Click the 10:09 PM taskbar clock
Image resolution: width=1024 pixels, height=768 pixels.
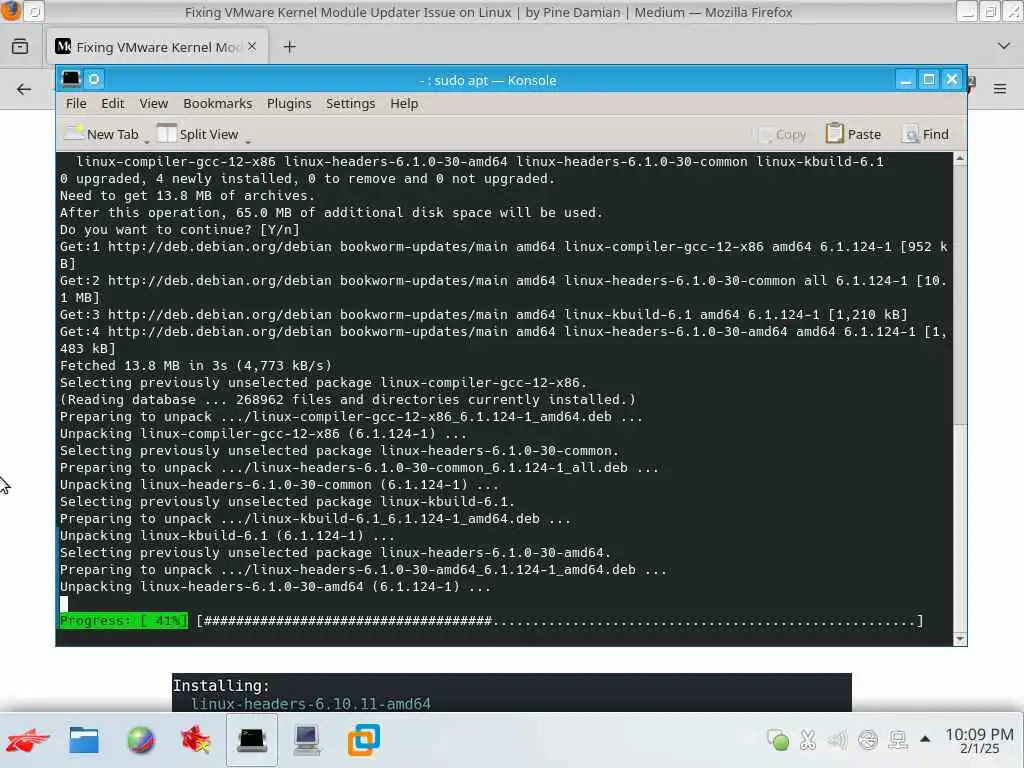pyautogui.click(x=979, y=740)
